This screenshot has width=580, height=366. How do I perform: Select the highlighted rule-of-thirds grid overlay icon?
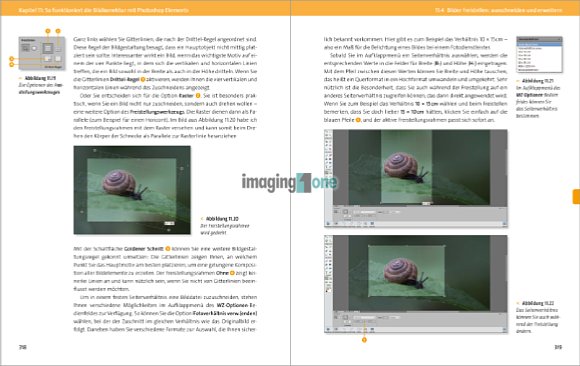(x=48, y=48)
